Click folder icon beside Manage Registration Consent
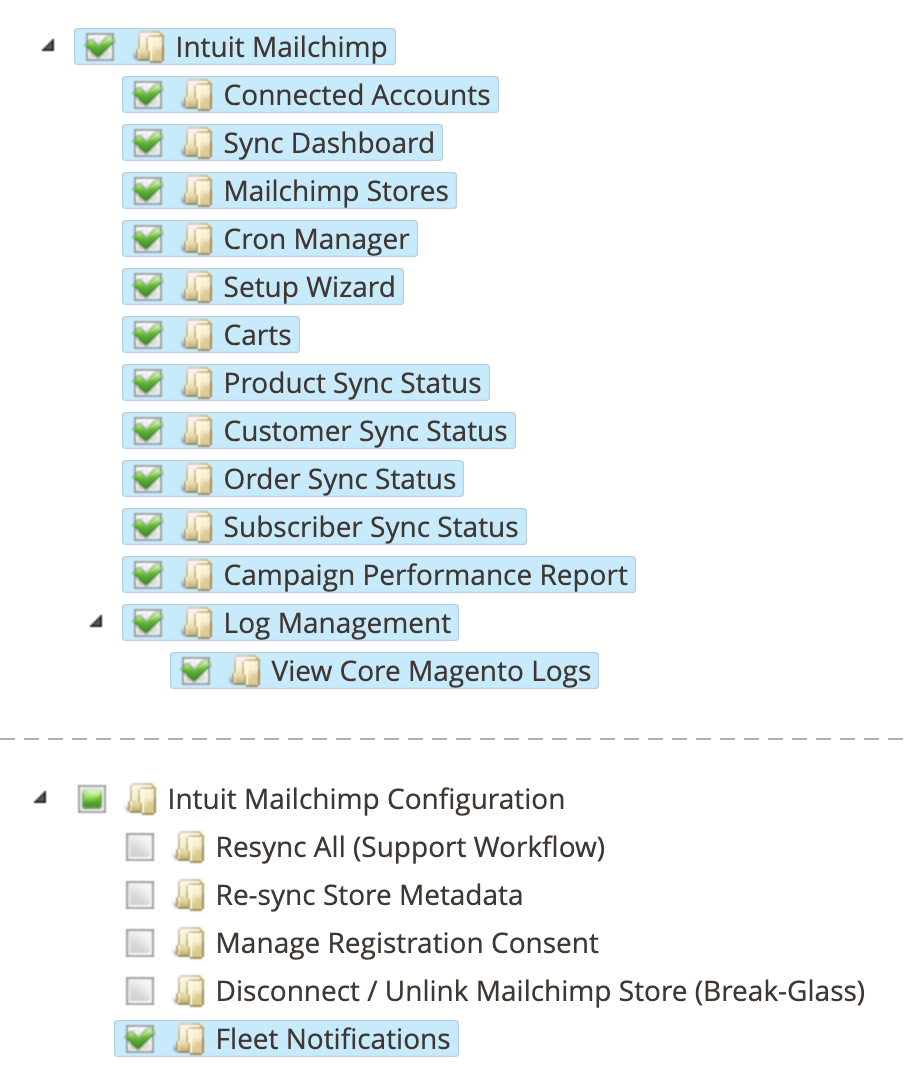The height and width of the screenshot is (1081, 904). [x=190, y=943]
